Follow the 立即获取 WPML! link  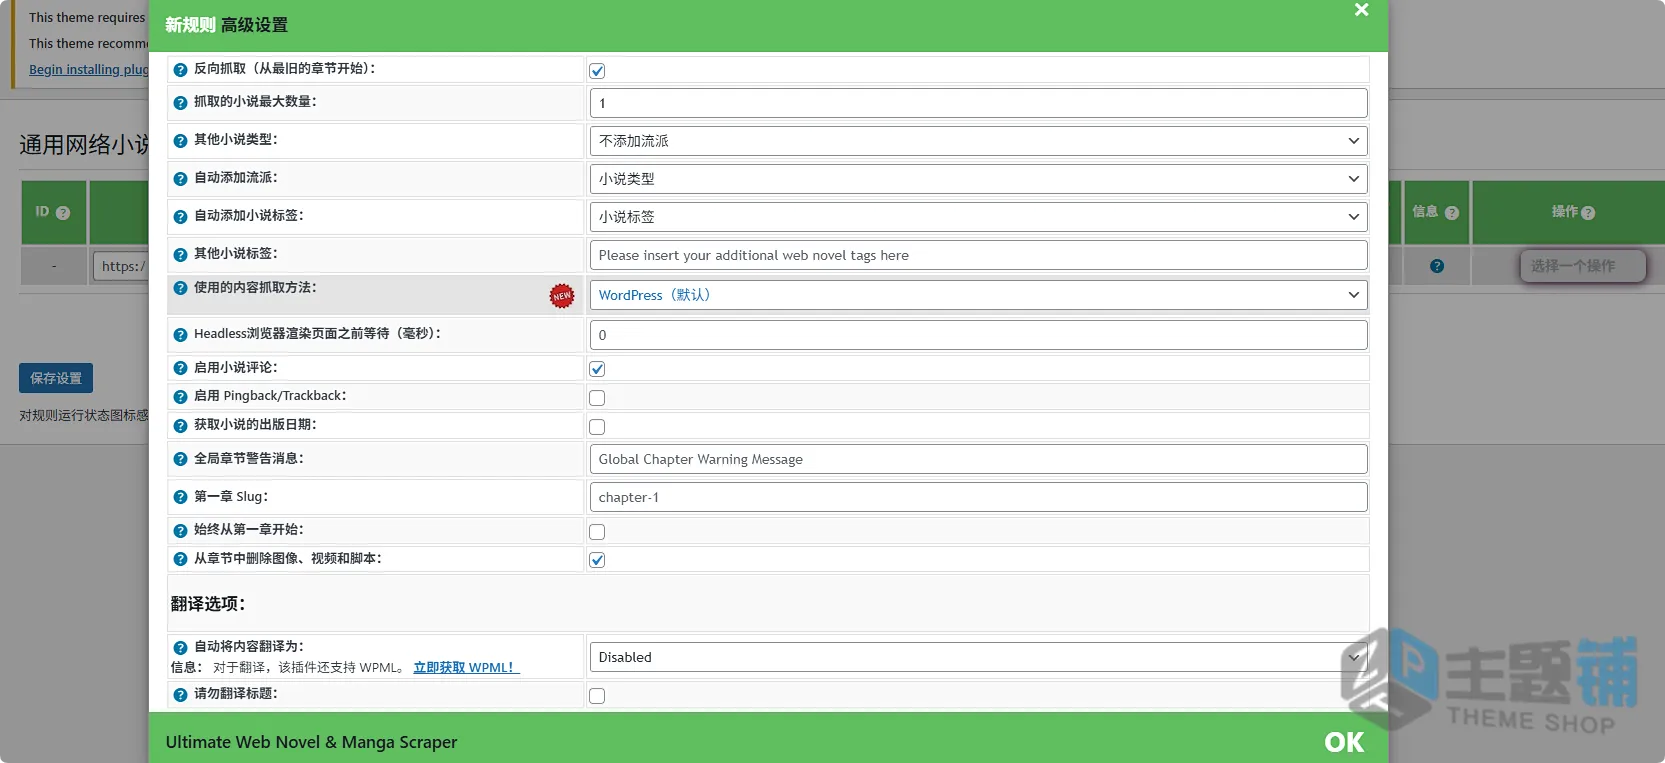466,667
